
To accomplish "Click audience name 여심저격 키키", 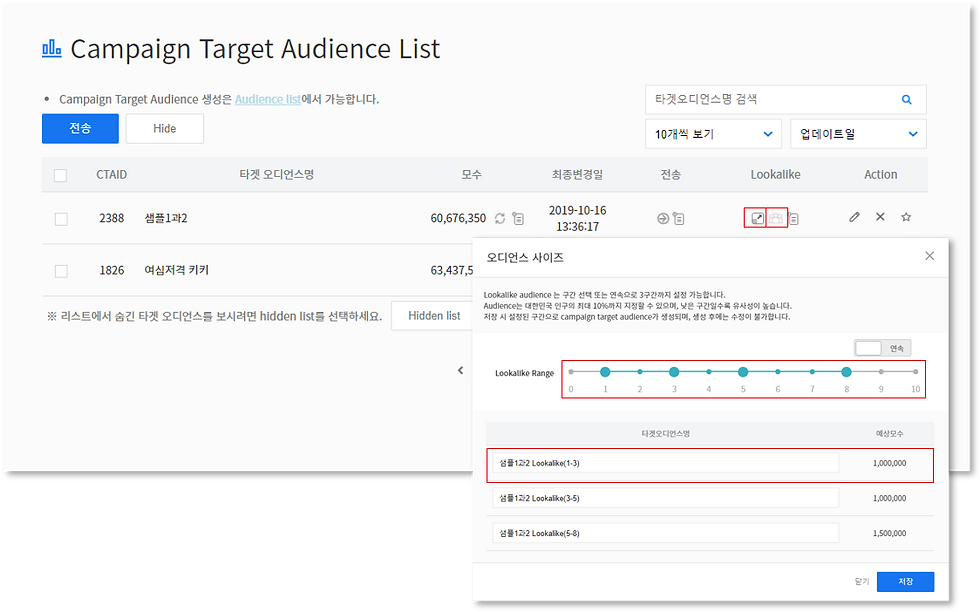I will pos(177,270).
